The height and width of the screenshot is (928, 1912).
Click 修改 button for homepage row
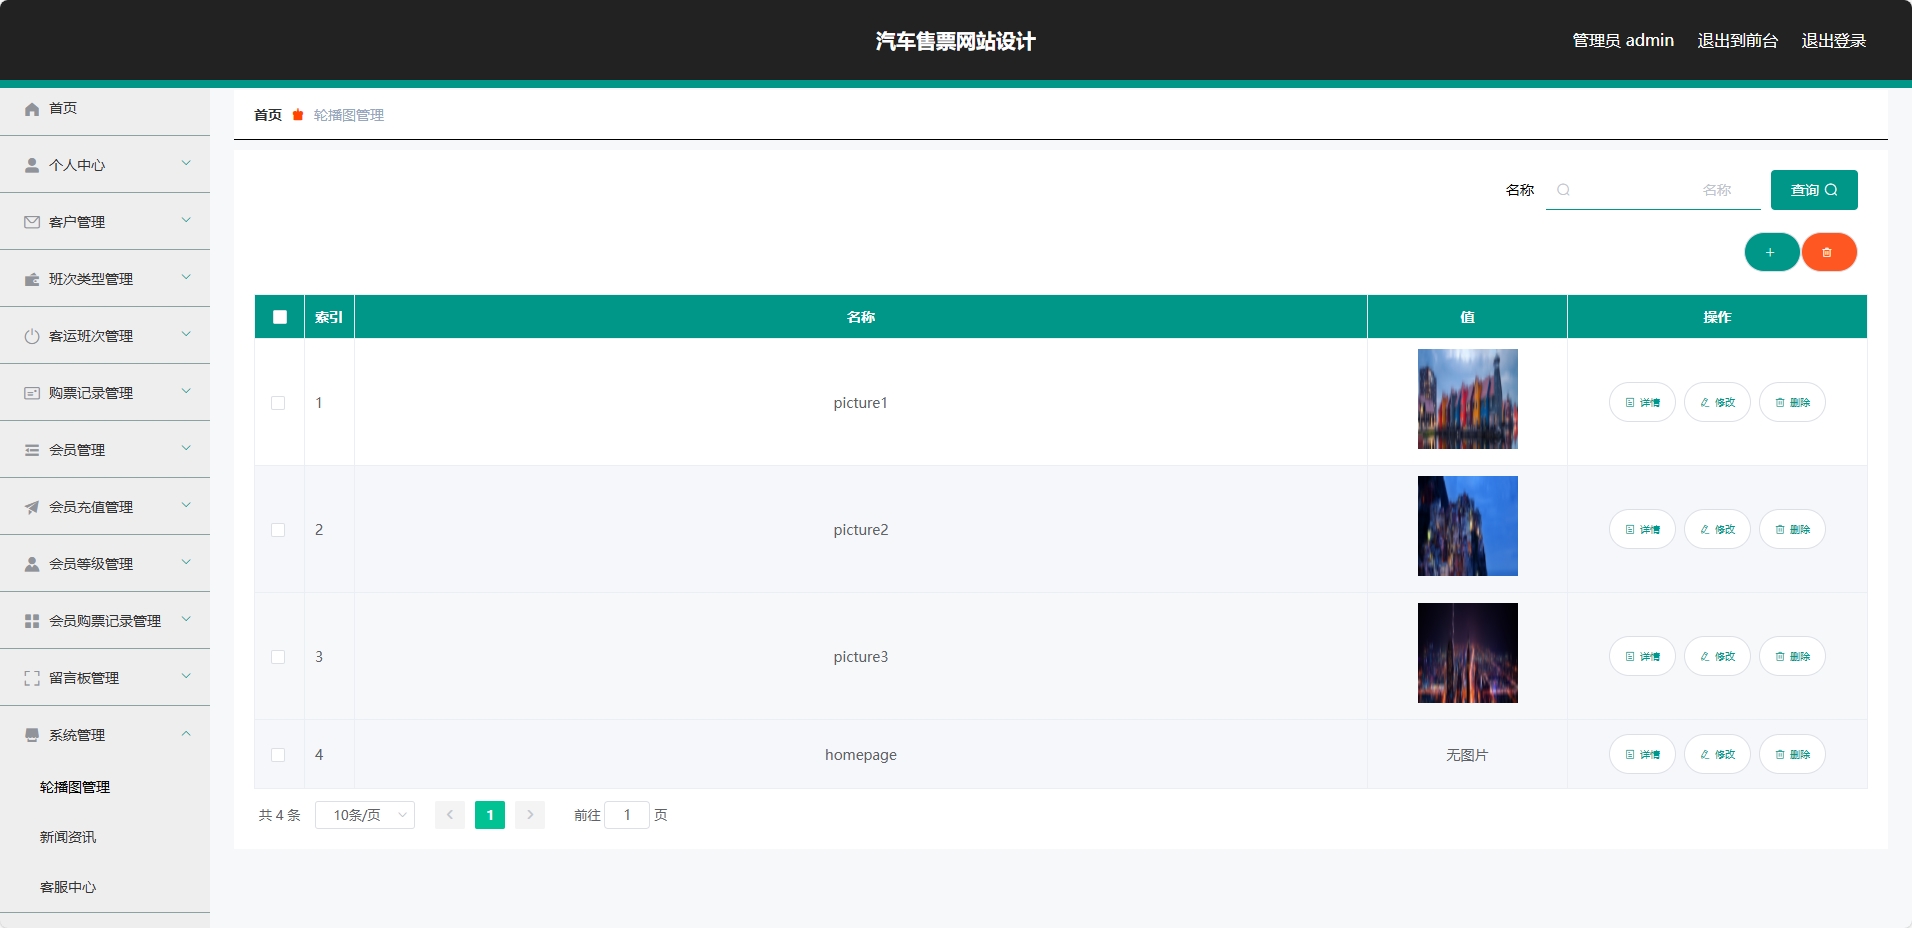point(1717,754)
